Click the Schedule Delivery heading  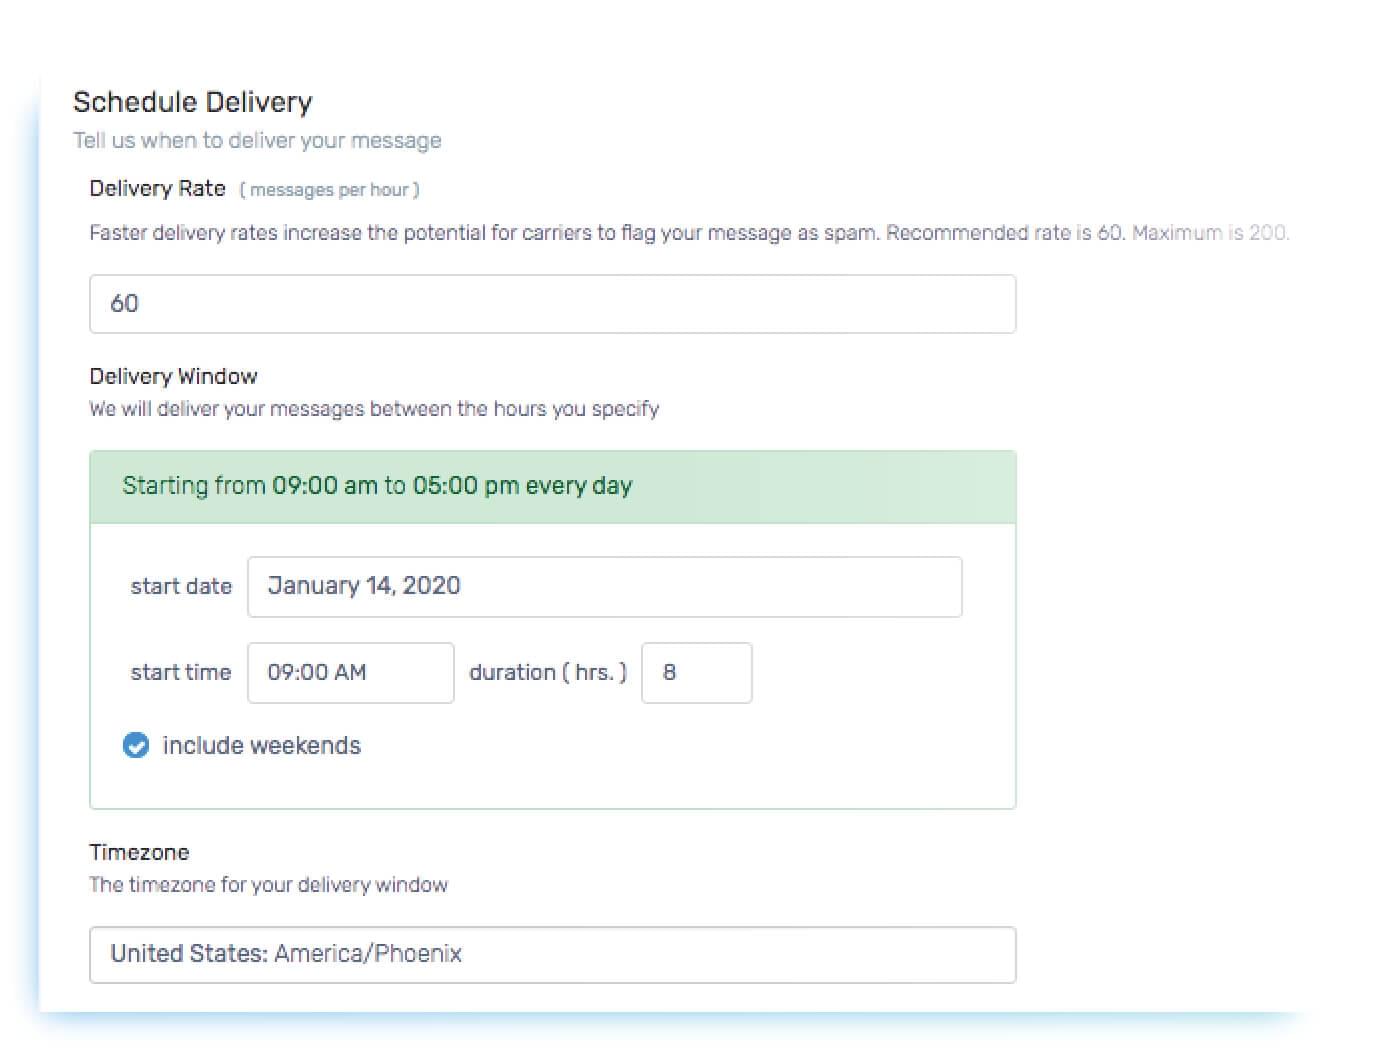192,101
